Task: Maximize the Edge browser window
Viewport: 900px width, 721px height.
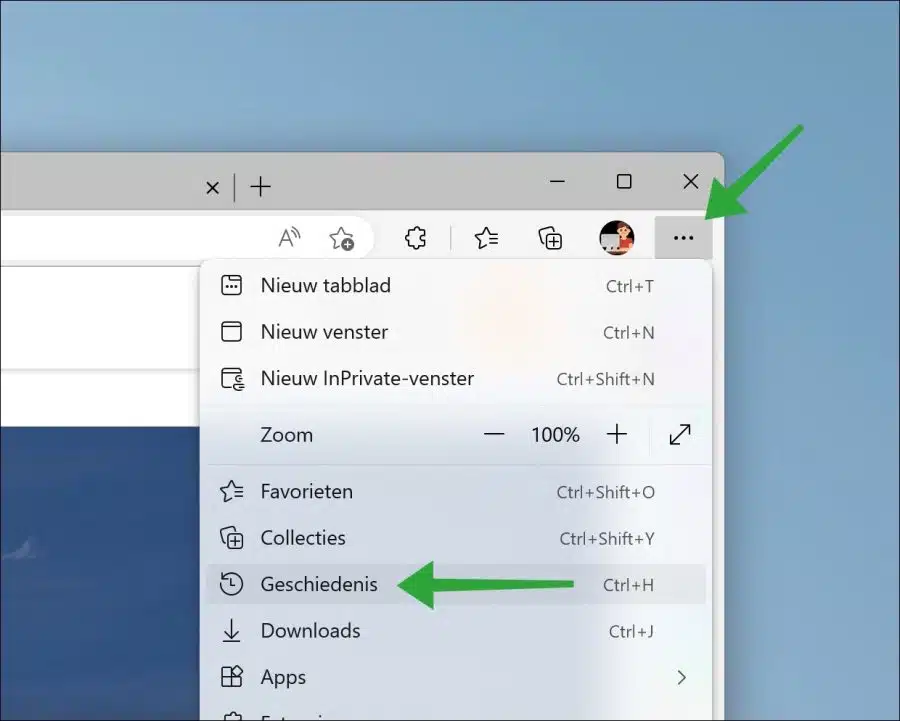Action: 624,181
